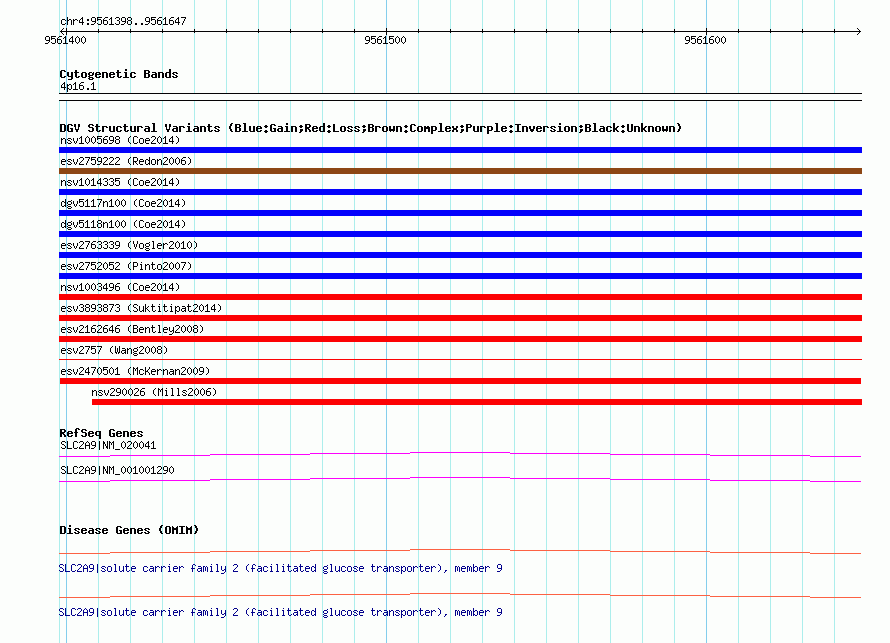This screenshot has width=890, height=643.
Task: Click the red bar under esv3893873
Action: click(x=460, y=318)
